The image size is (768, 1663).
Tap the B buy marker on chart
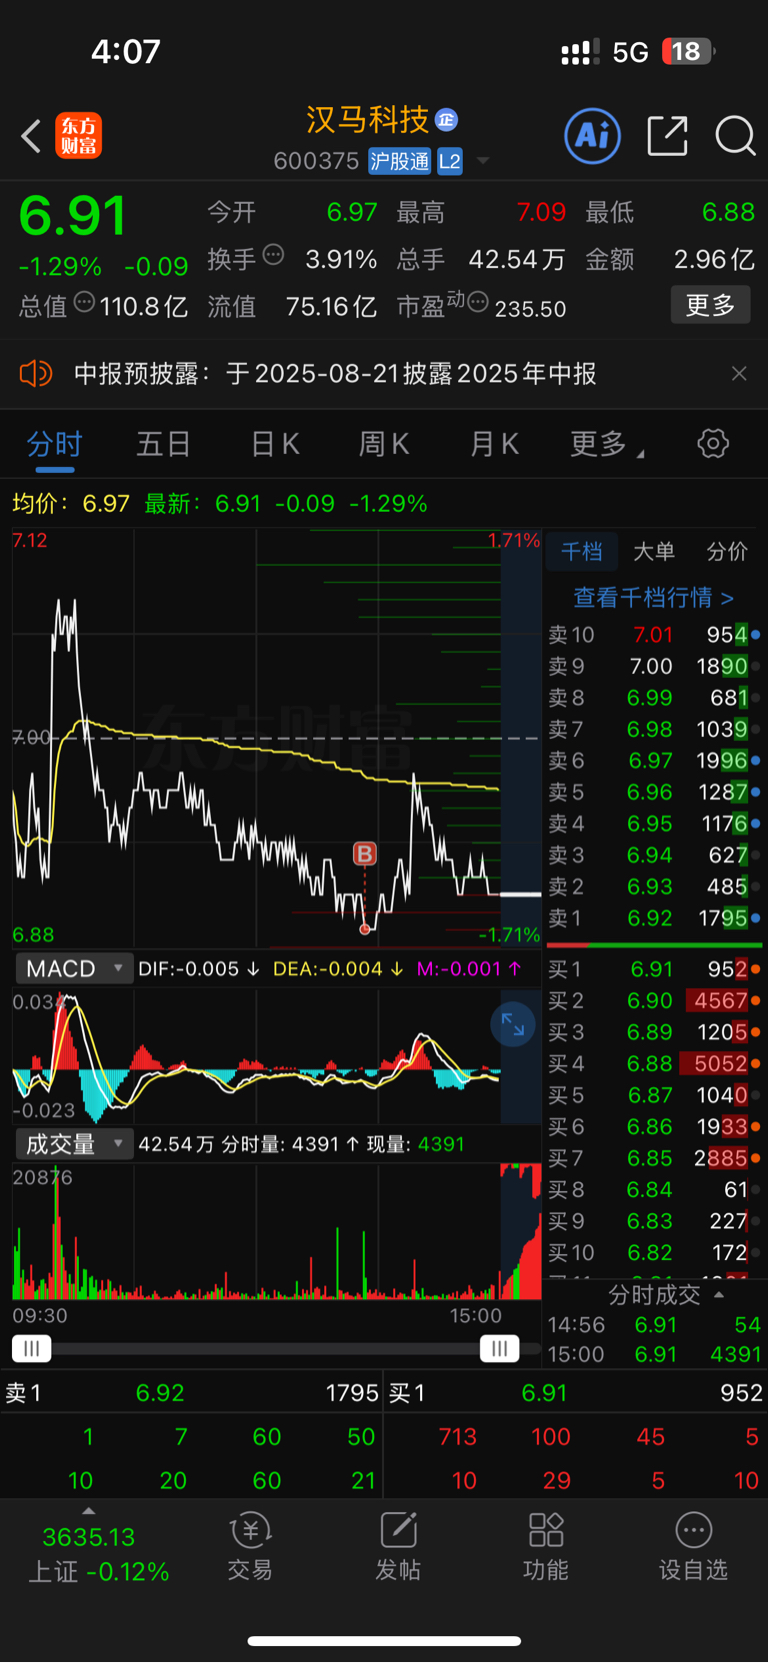(365, 853)
